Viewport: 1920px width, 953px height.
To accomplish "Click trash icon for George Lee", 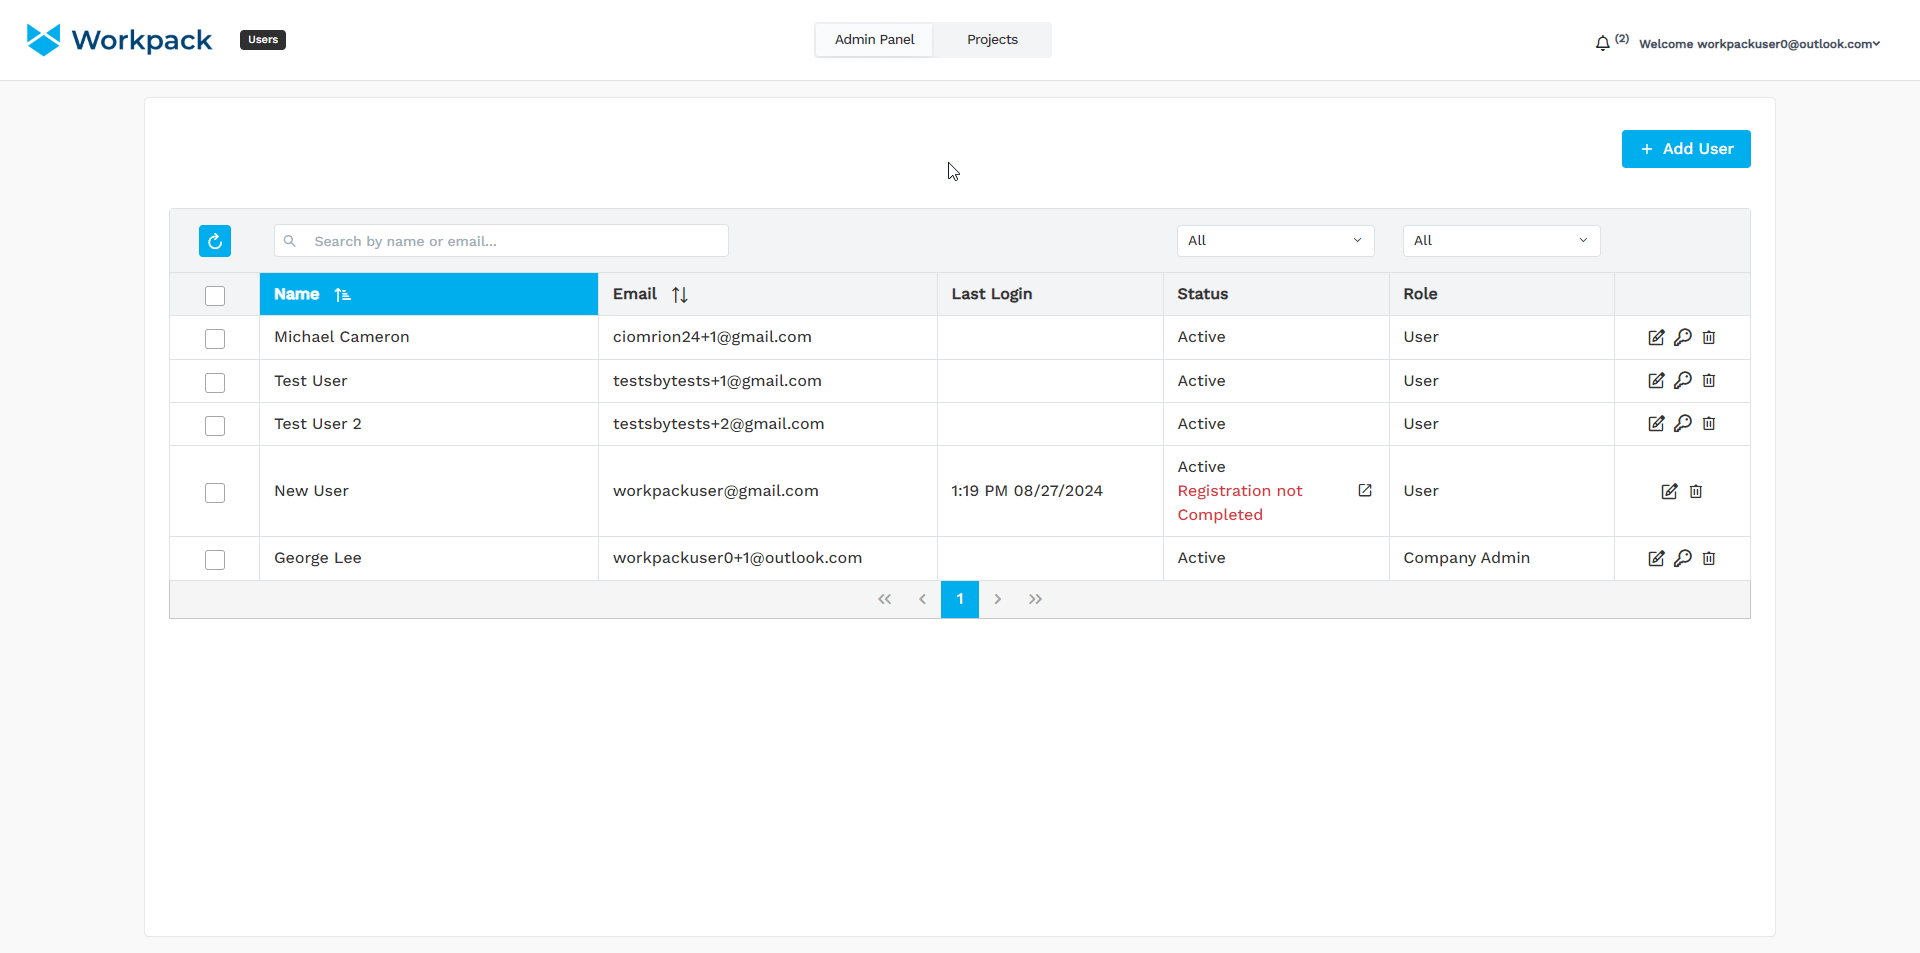I will [x=1709, y=558].
